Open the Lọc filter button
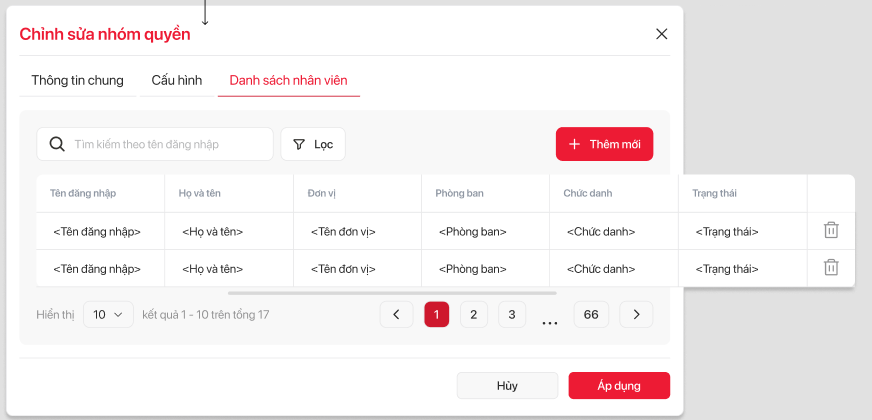872x420 pixels. click(313, 144)
